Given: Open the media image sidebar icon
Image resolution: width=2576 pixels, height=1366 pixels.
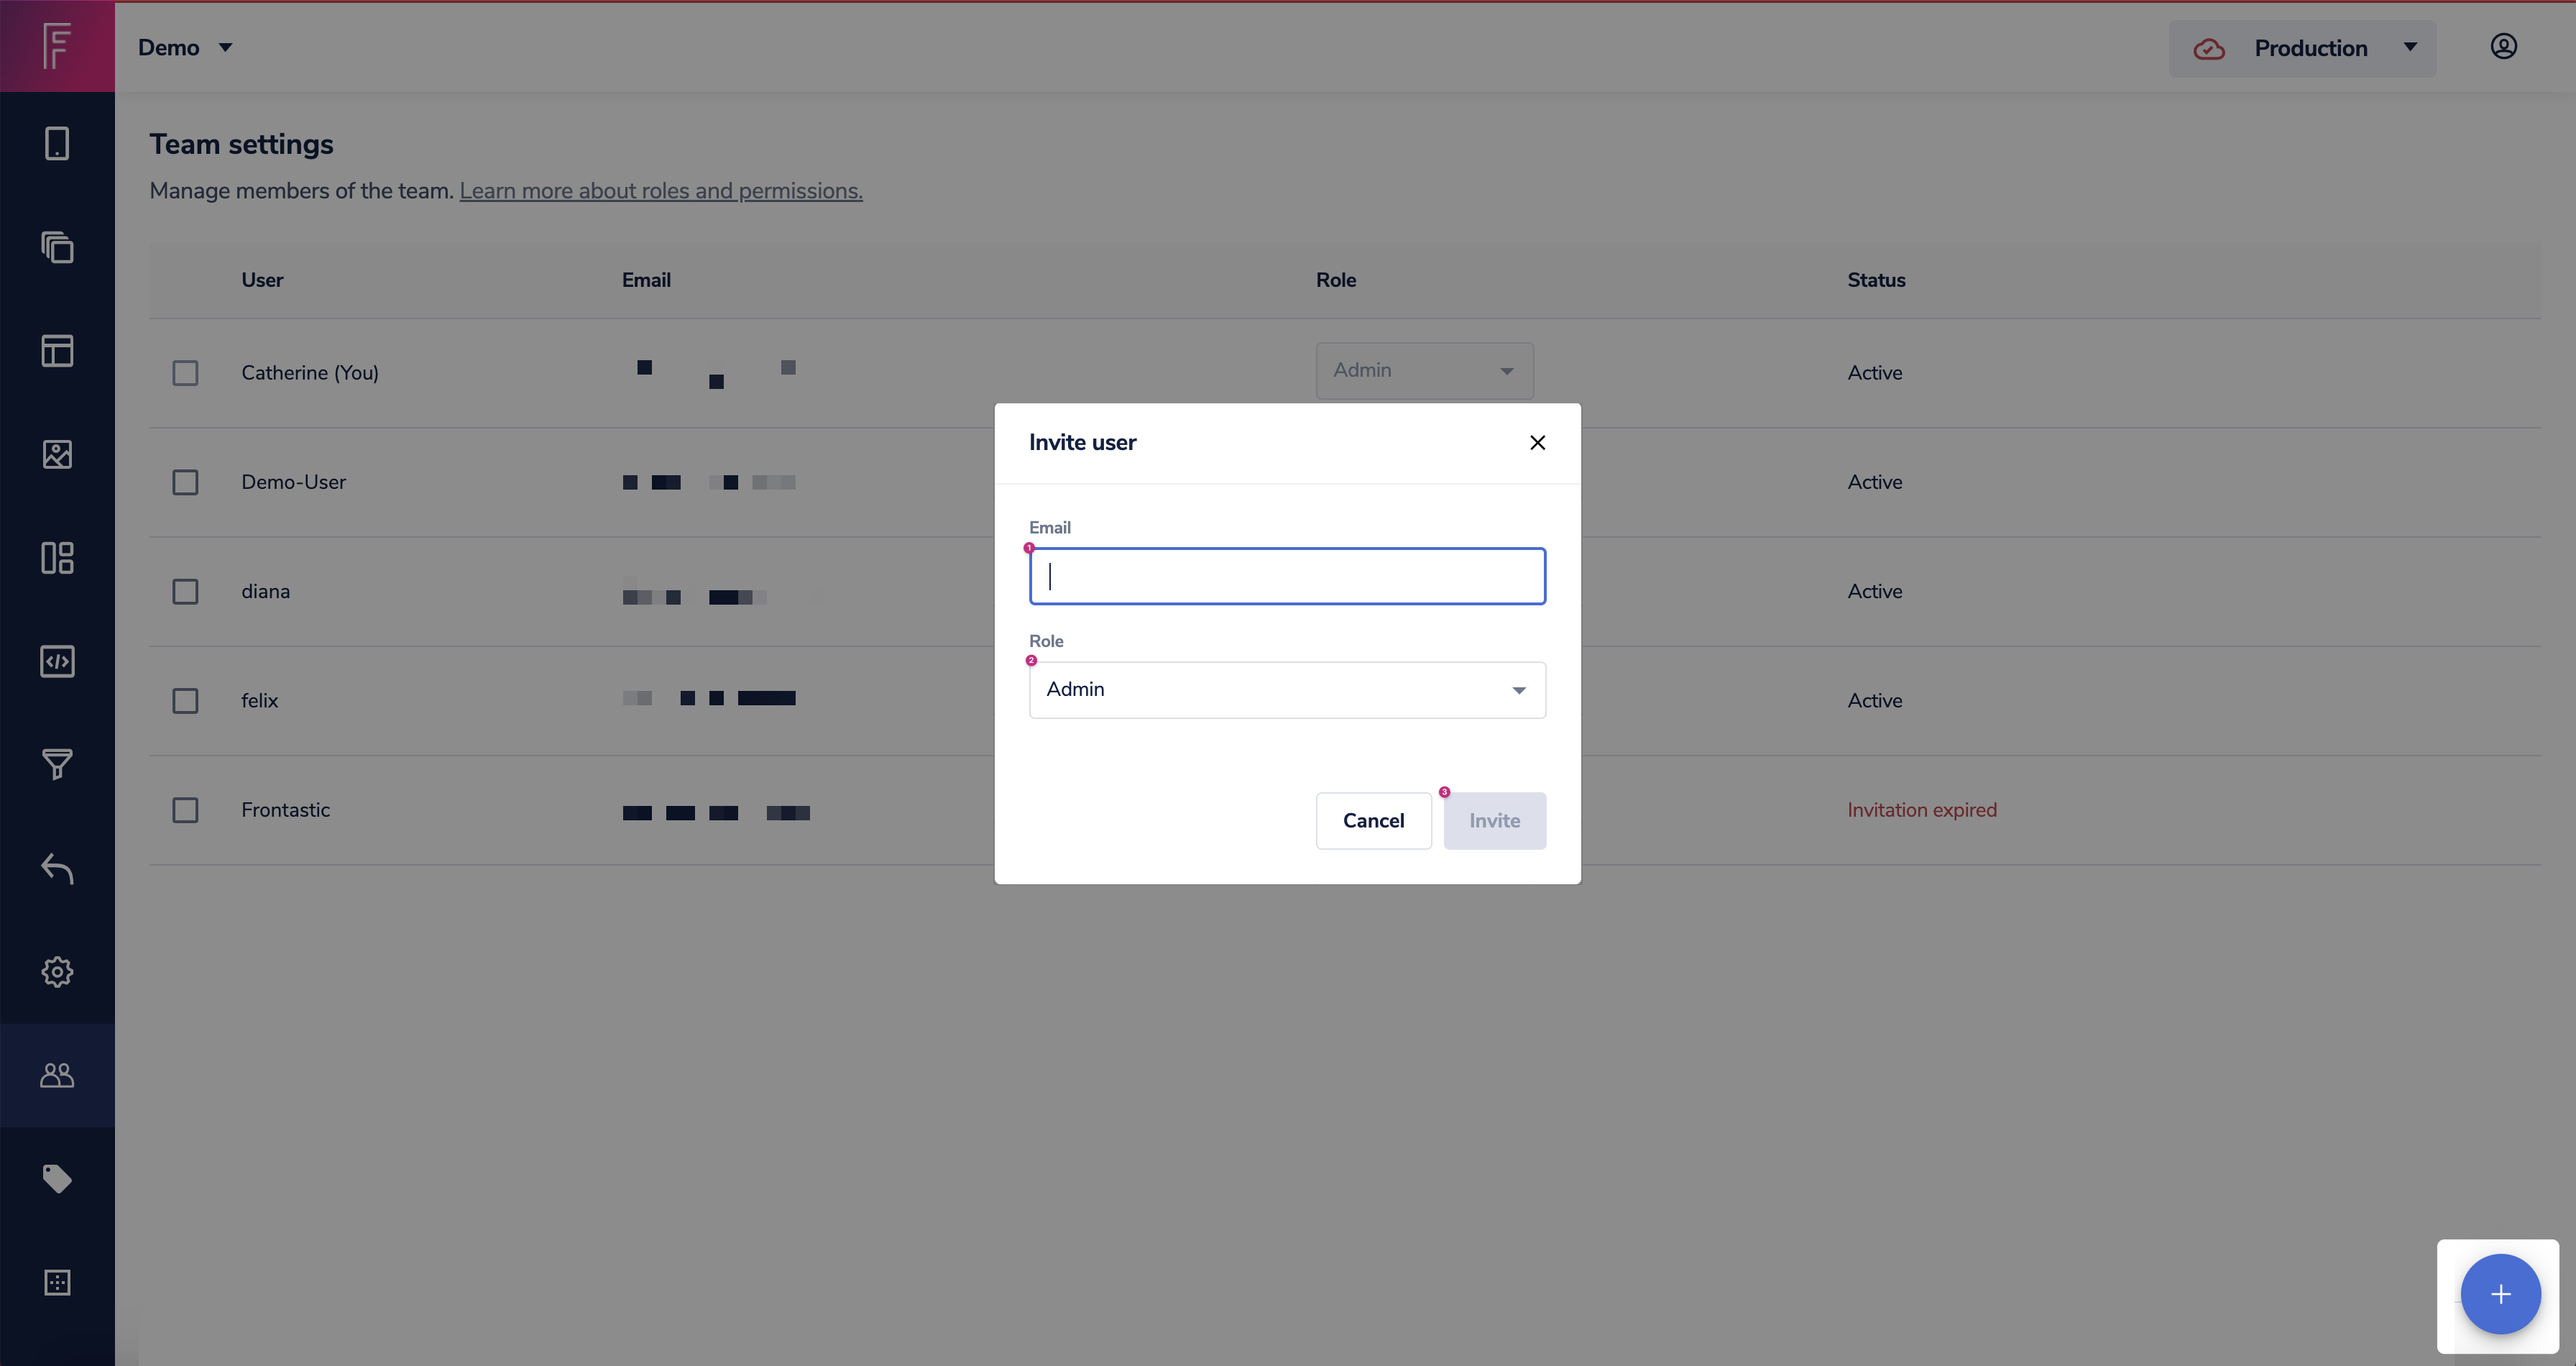Looking at the screenshot, I should coord(57,454).
